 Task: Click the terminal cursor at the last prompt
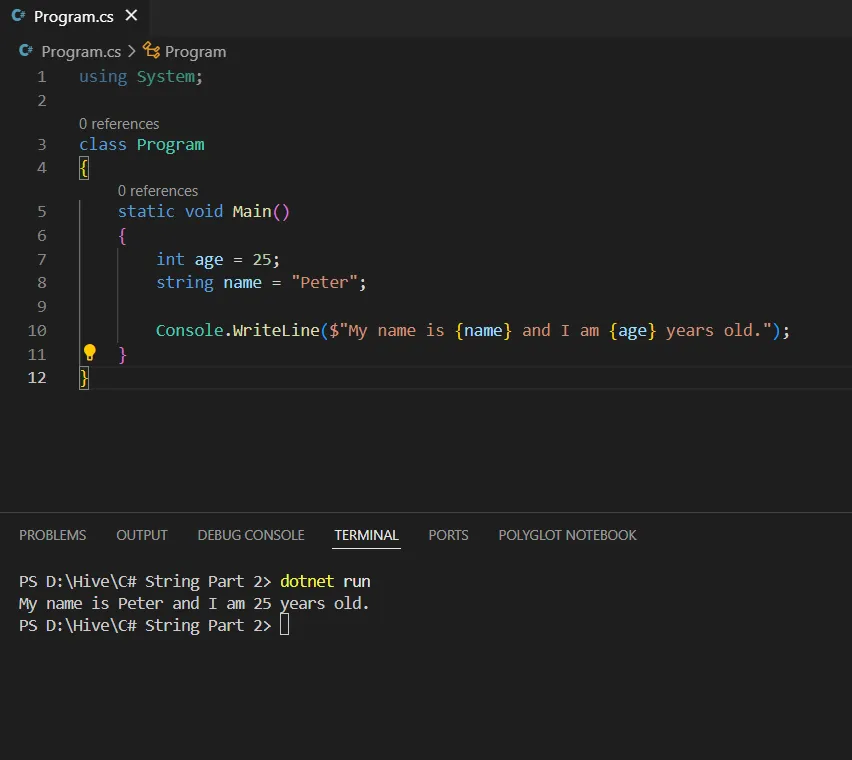tap(284, 625)
